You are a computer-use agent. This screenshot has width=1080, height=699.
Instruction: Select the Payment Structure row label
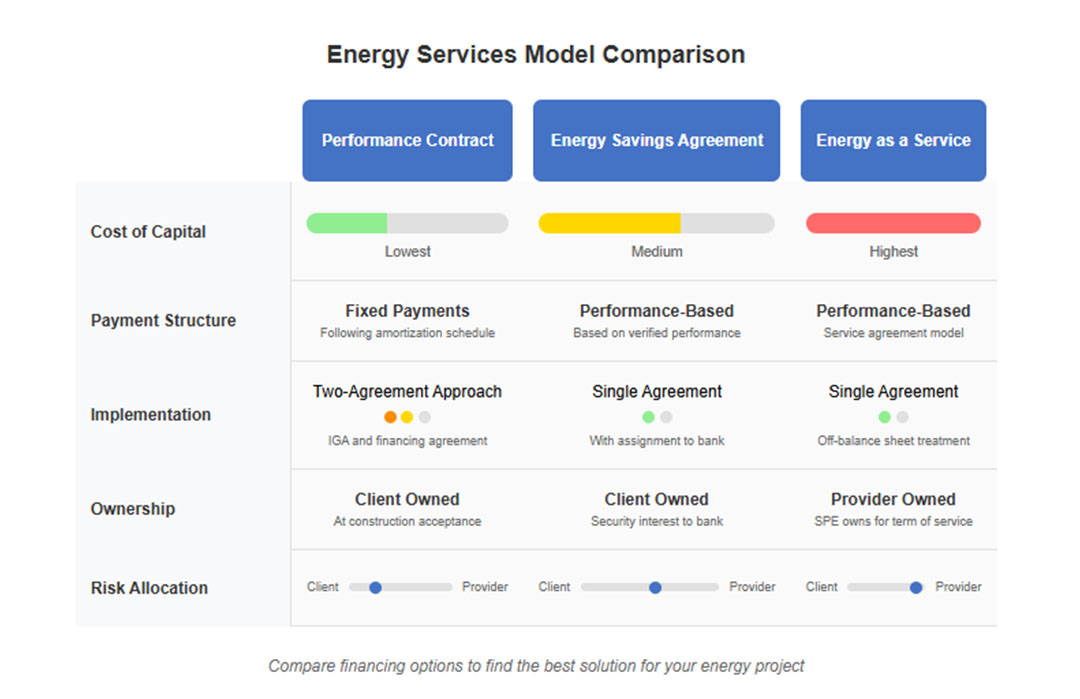[163, 320]
